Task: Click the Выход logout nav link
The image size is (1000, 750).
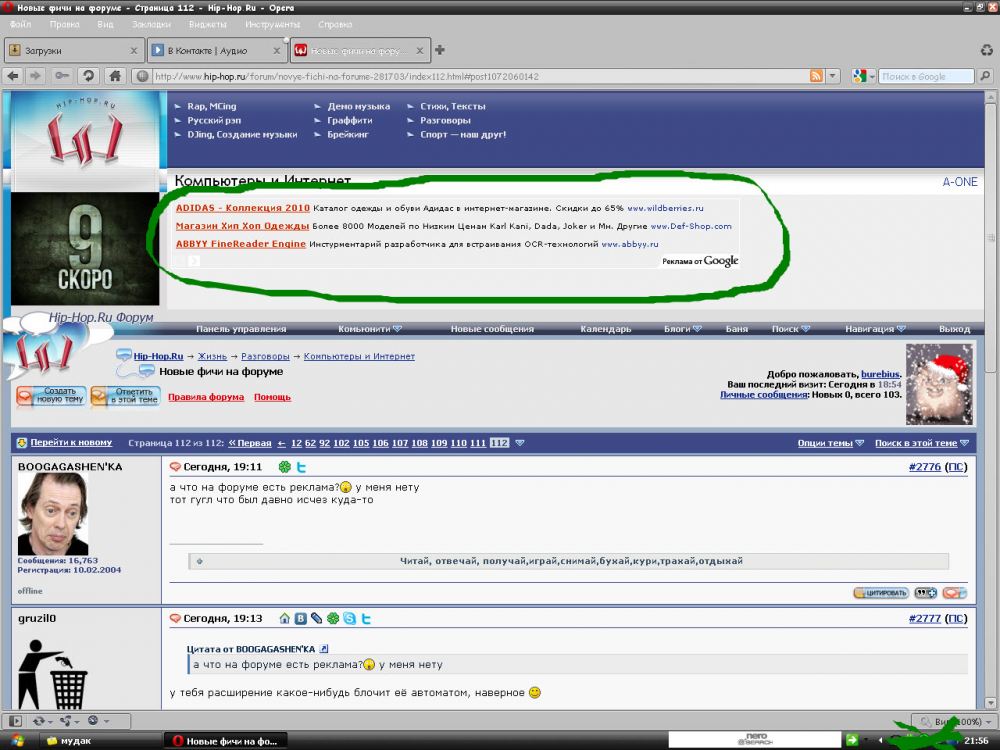Action: (954, 328)
